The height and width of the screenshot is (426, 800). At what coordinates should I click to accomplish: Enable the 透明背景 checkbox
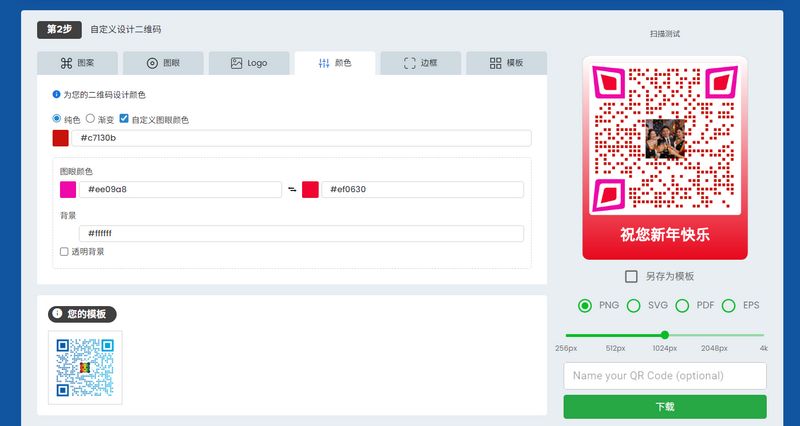tap(65, 252)
